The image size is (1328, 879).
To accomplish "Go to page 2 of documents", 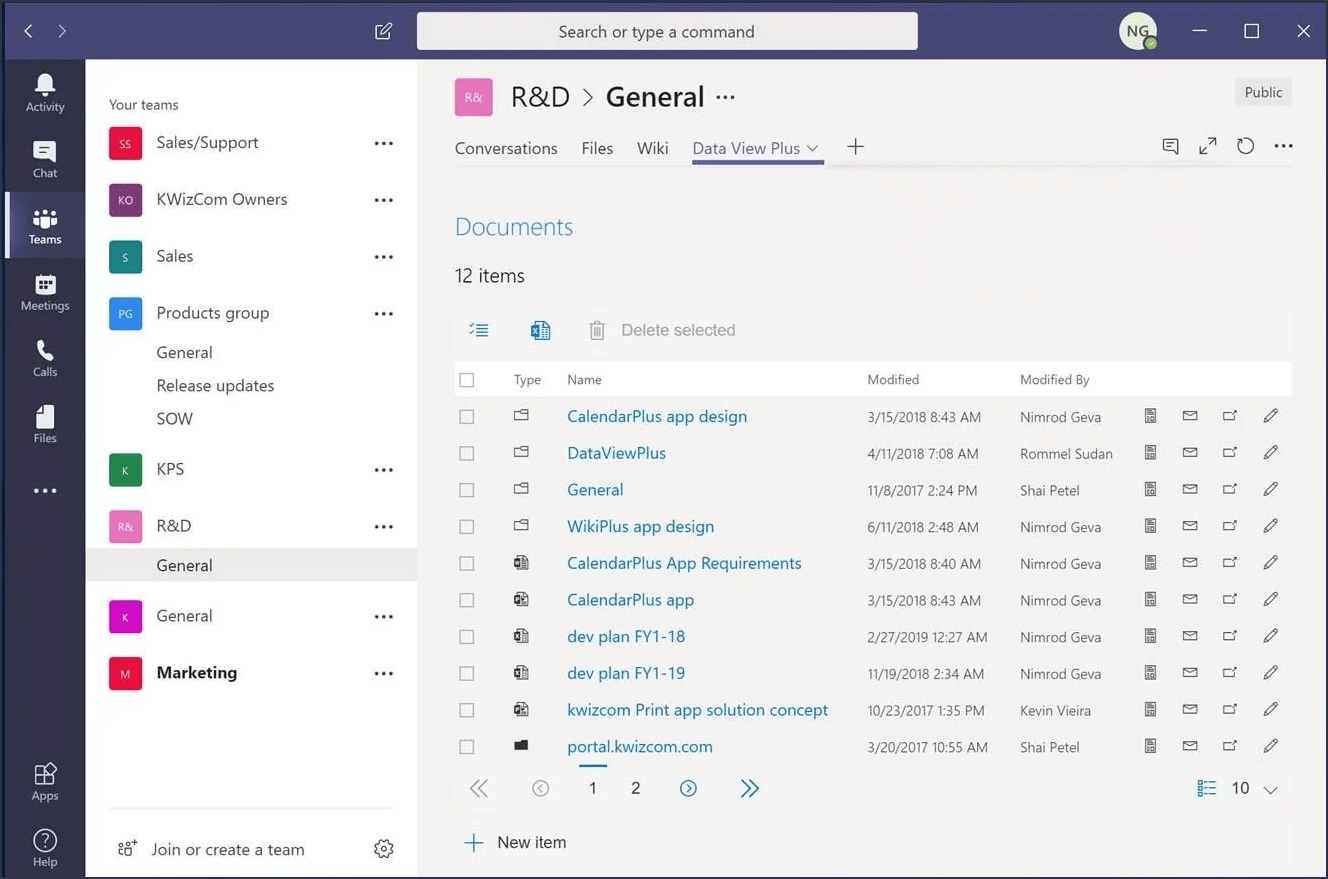I will tap(635, 788).
